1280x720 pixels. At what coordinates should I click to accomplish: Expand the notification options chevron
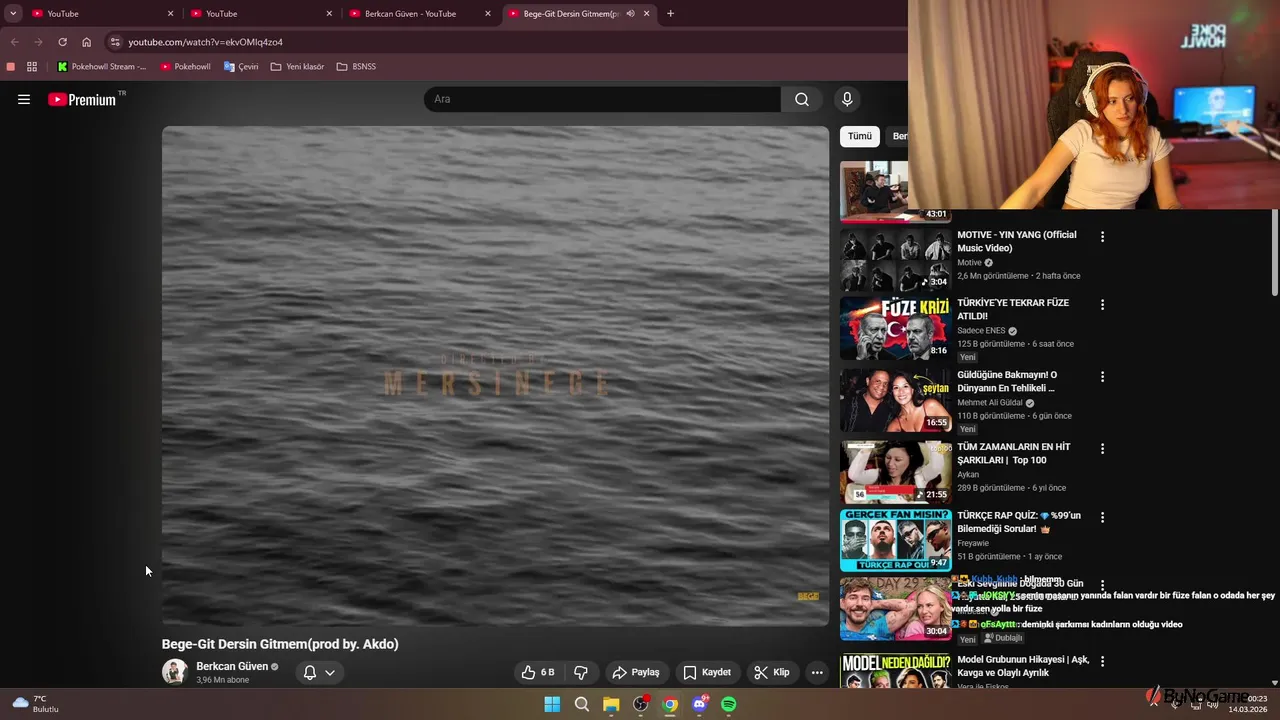329,672
